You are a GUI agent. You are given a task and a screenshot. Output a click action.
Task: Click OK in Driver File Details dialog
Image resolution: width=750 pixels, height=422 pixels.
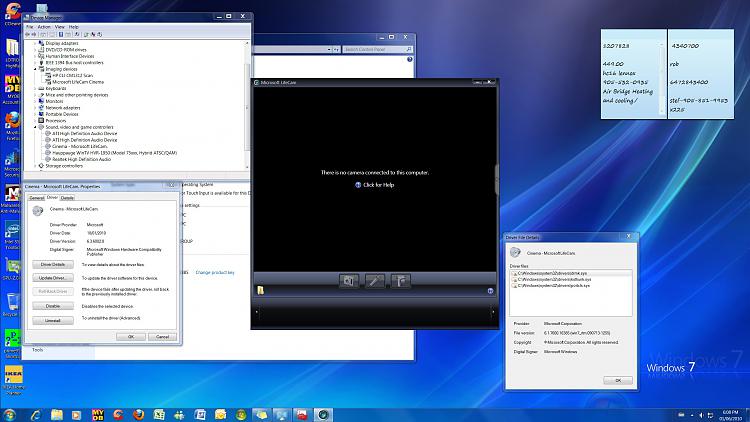pos(618,380)
